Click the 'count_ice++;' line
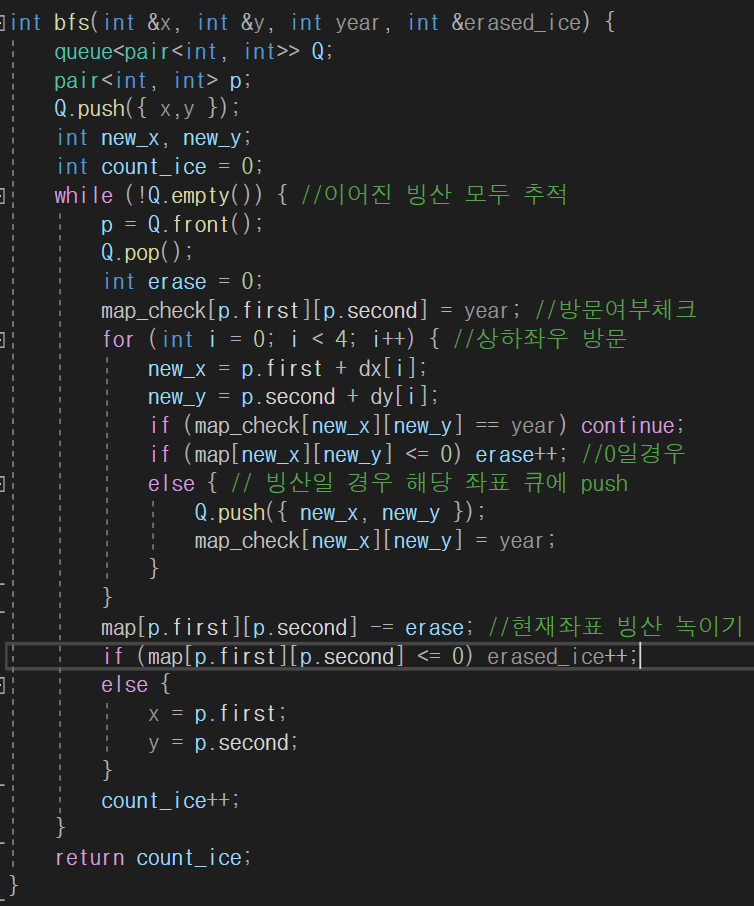754x906 pixels. pos(170,801)
